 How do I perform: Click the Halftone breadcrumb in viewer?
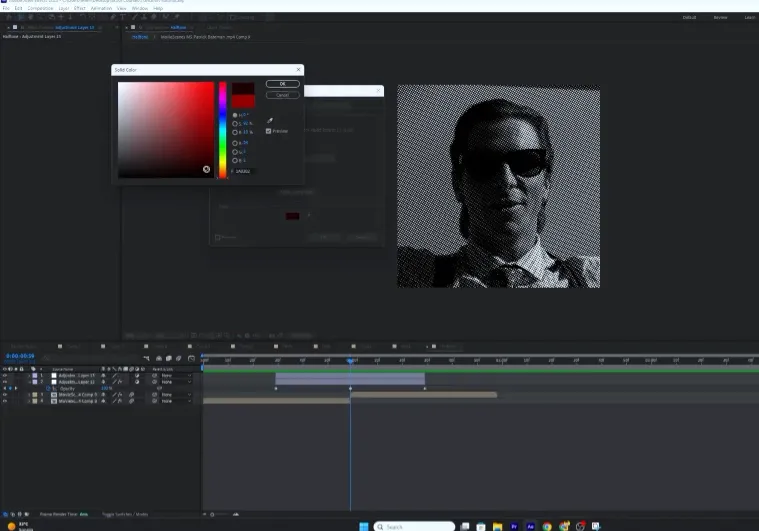point(140,37)
